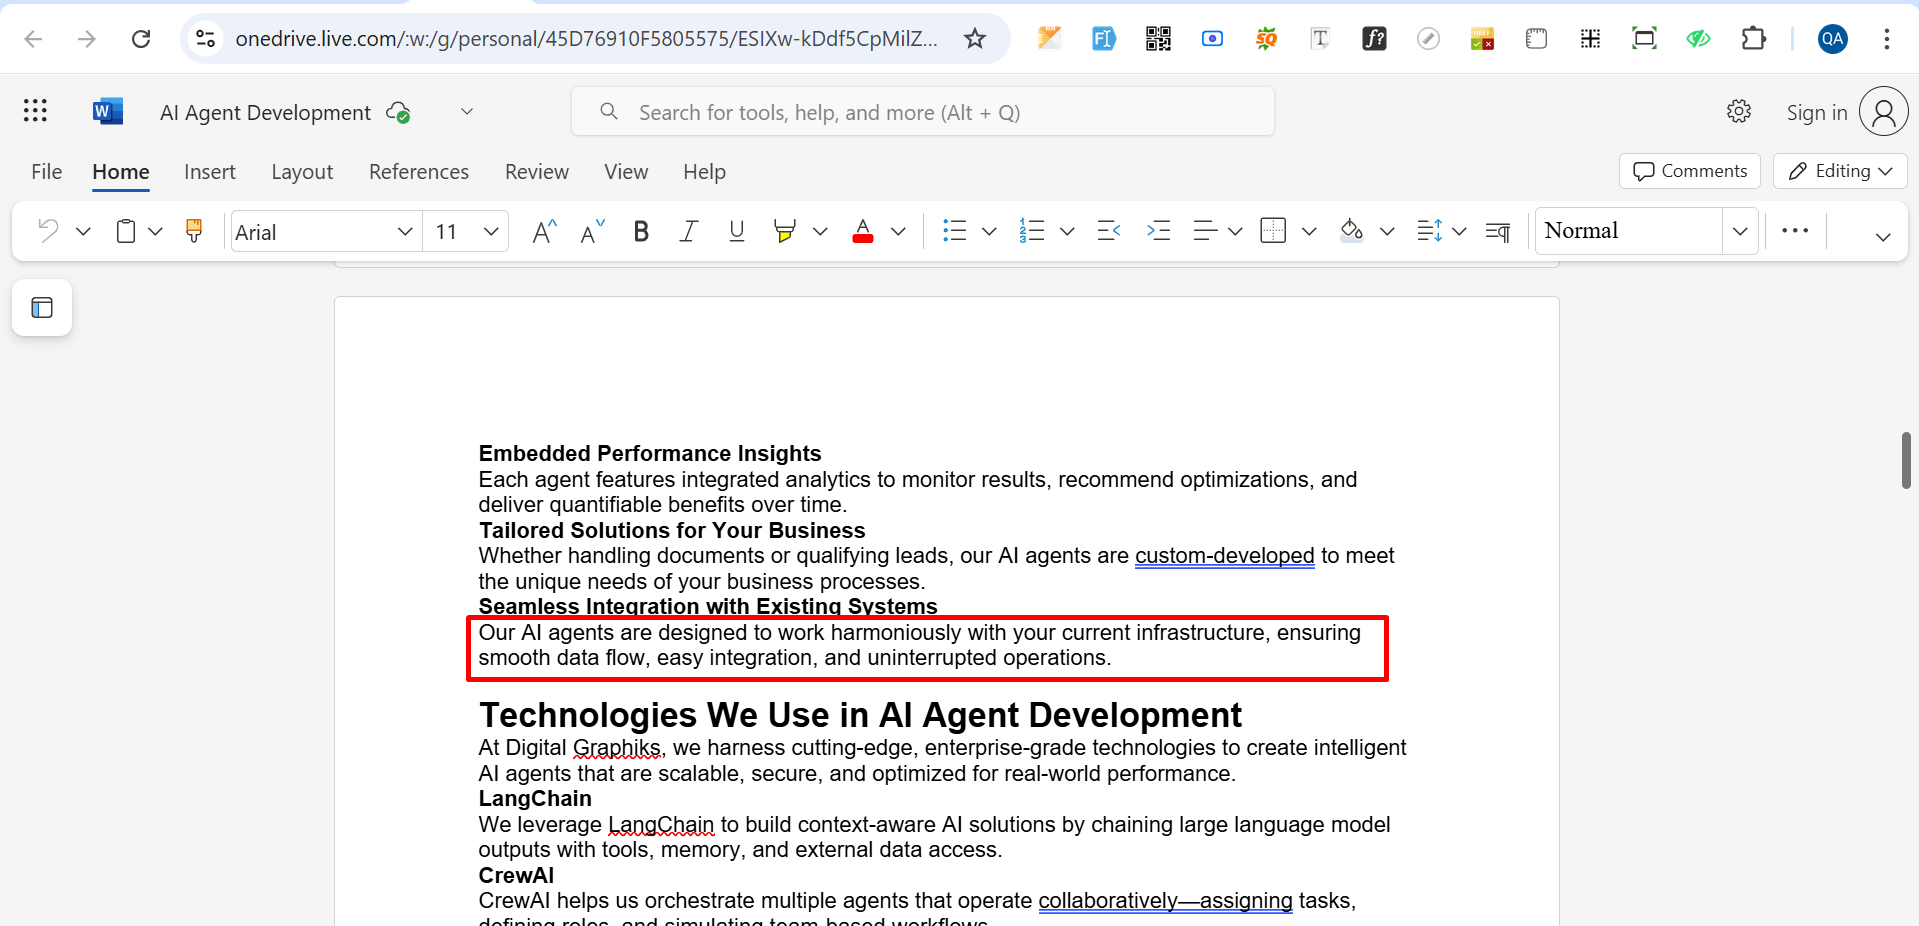Open the Arial font name dropdown
This screenshot has height=926, width=1919.
[x=404, y=232]
